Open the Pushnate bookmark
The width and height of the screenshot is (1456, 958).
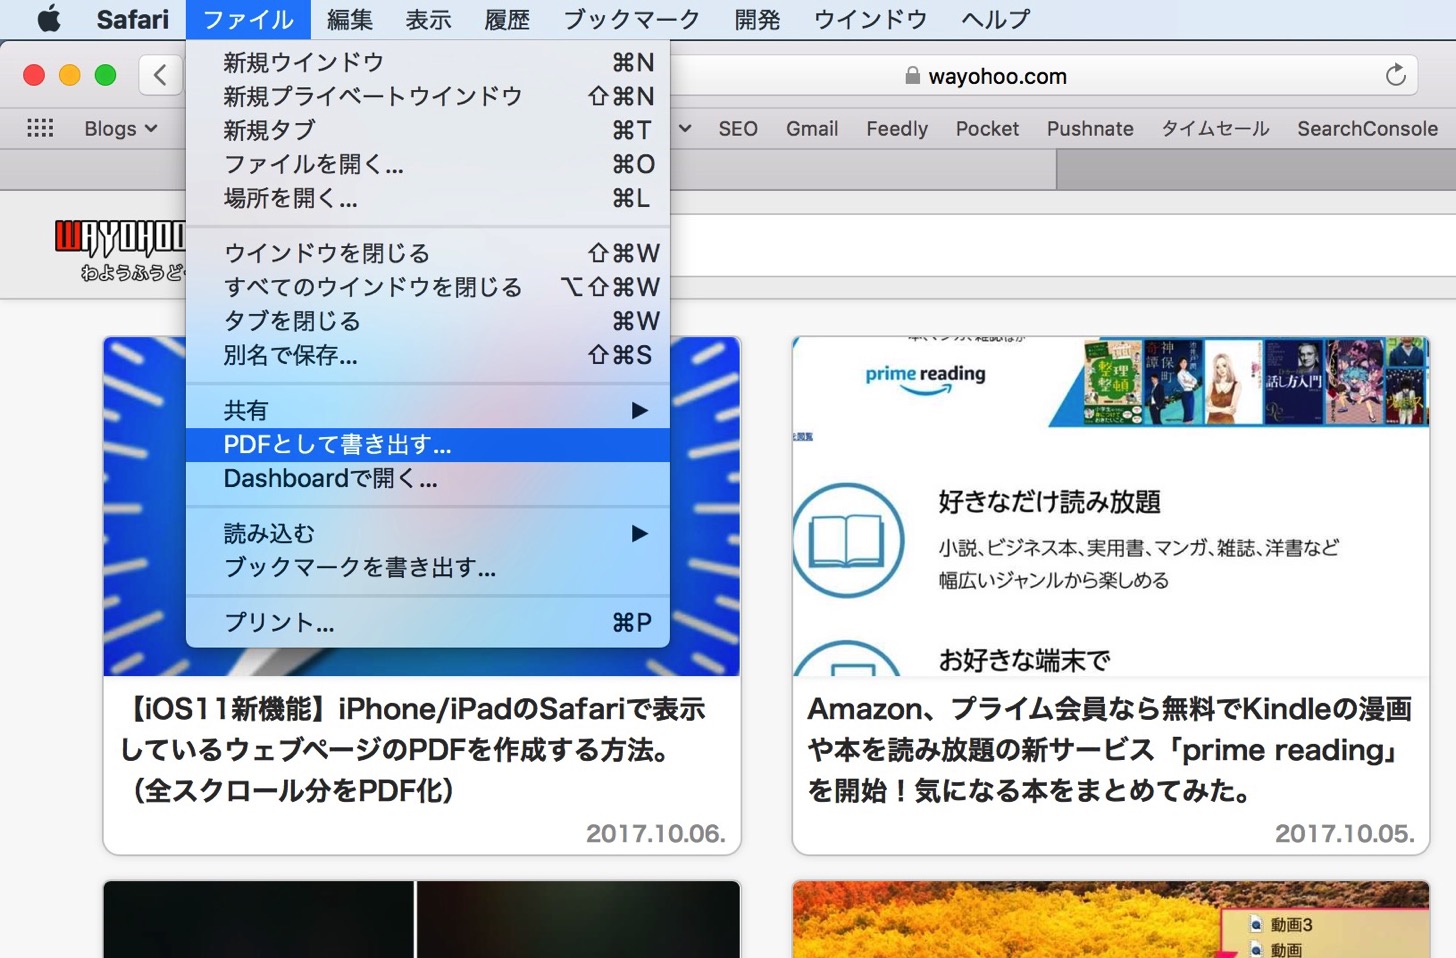pos(1090,128)
